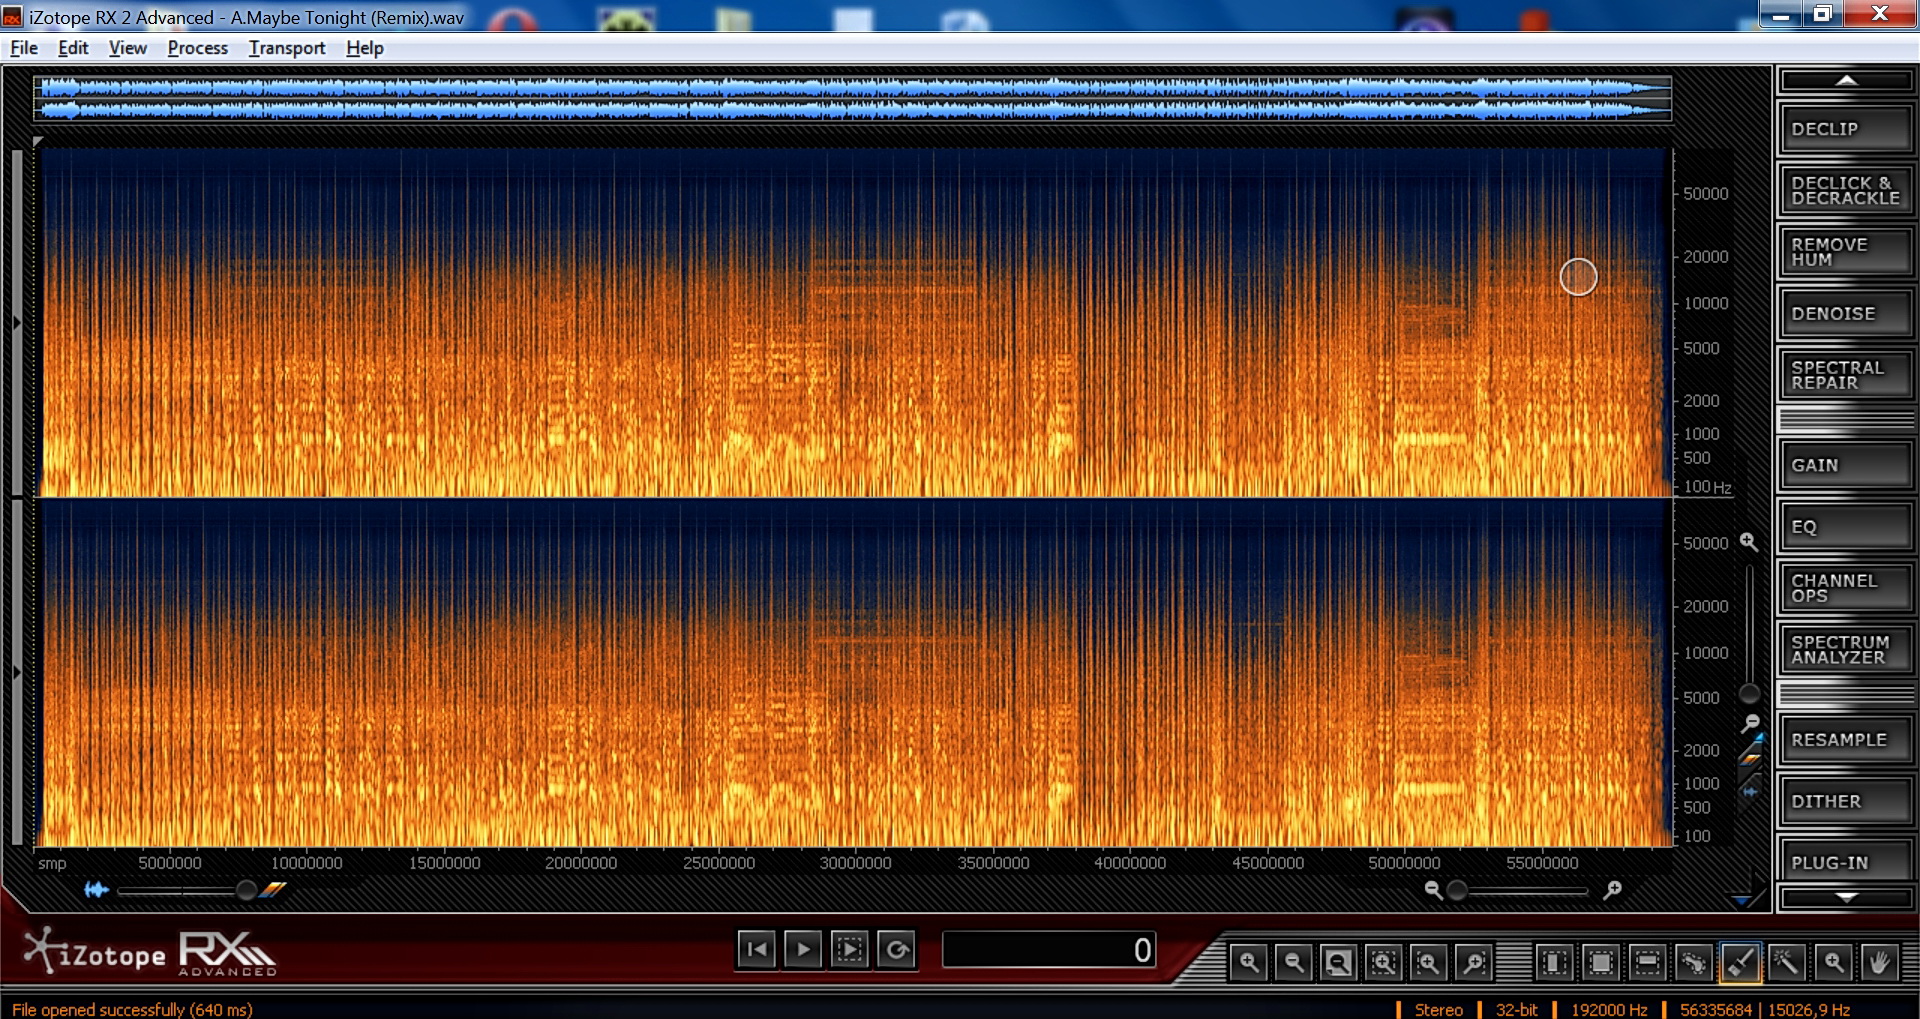The height and width of the screenshot is (1019, 1920).
Task: Activate the hand grab tool
Action: [1879, 962]
